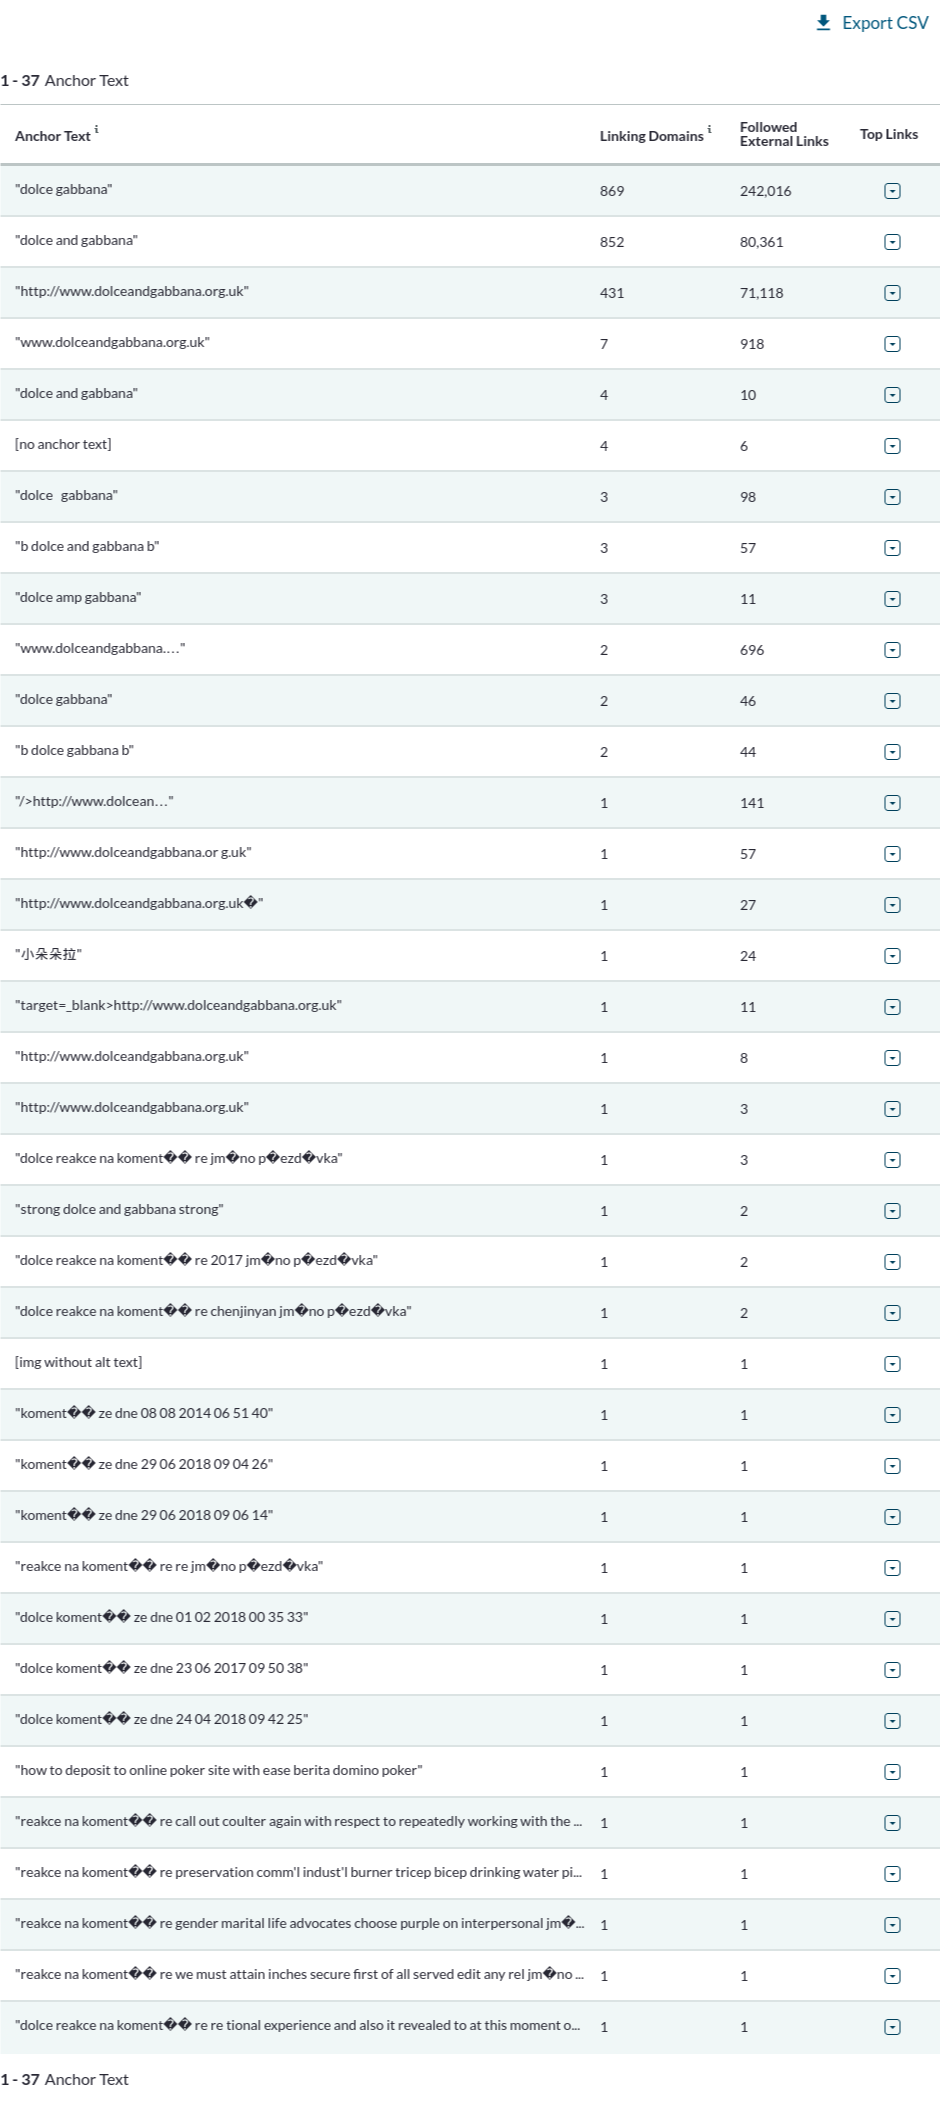Click the Top Links column header
The height and width of the screenshot is (2103, 940).
click(x=888, y=134)
